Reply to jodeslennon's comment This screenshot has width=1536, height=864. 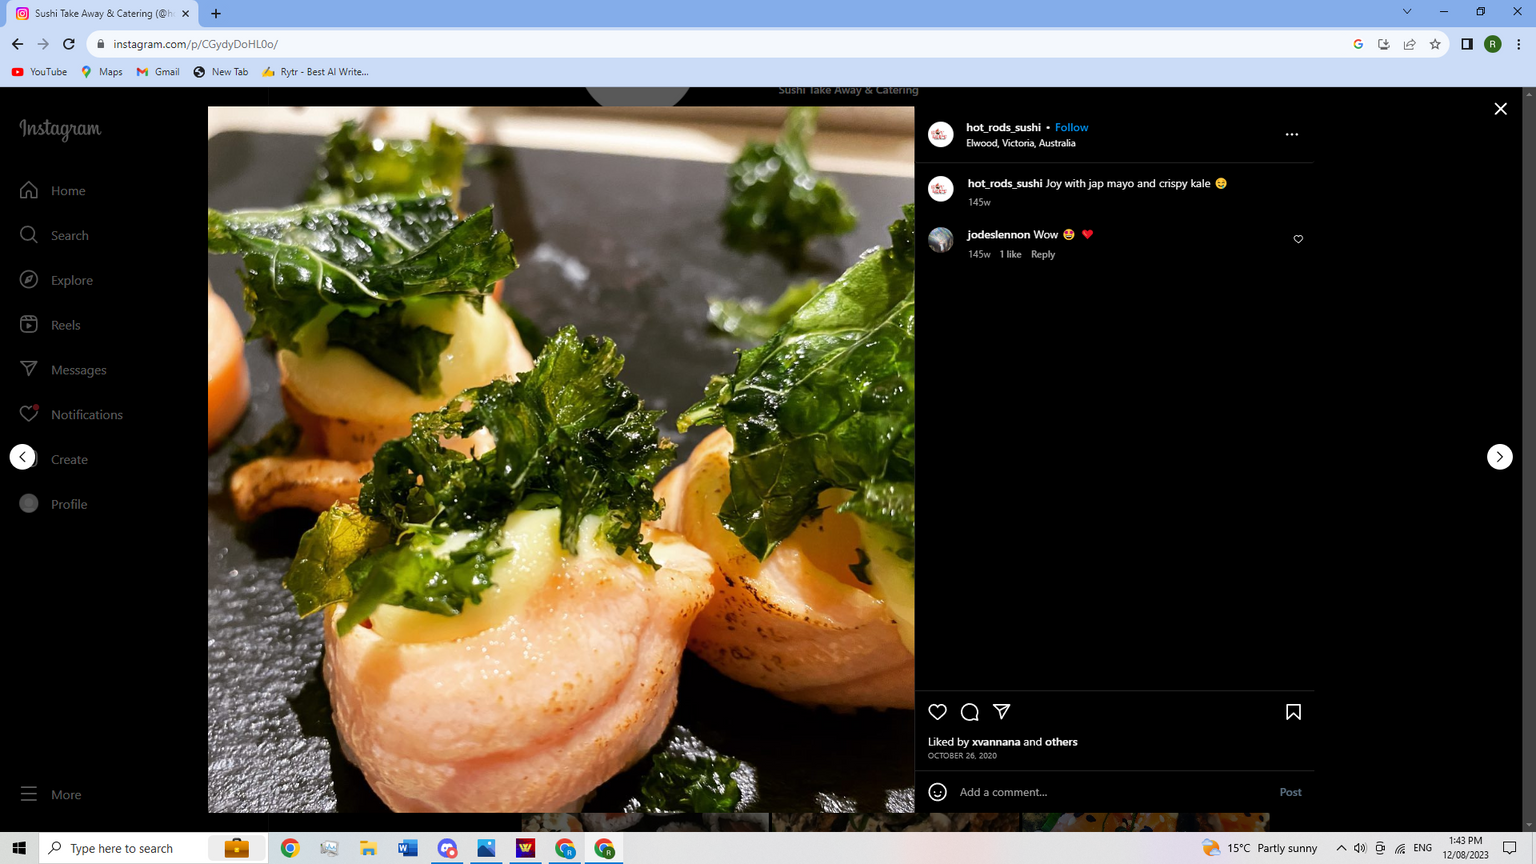[x=1042, y=254]
